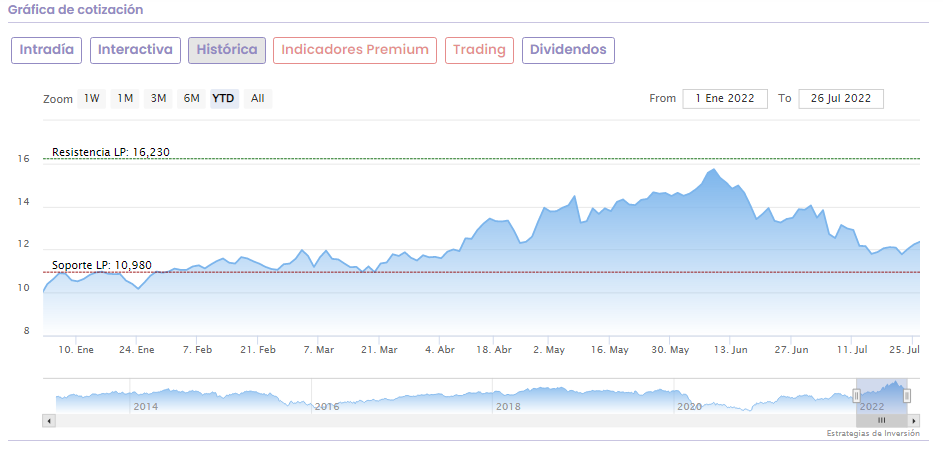The image size is (943, 453).
Task: Zoom chart to All data
Action: tap(258, 98)
